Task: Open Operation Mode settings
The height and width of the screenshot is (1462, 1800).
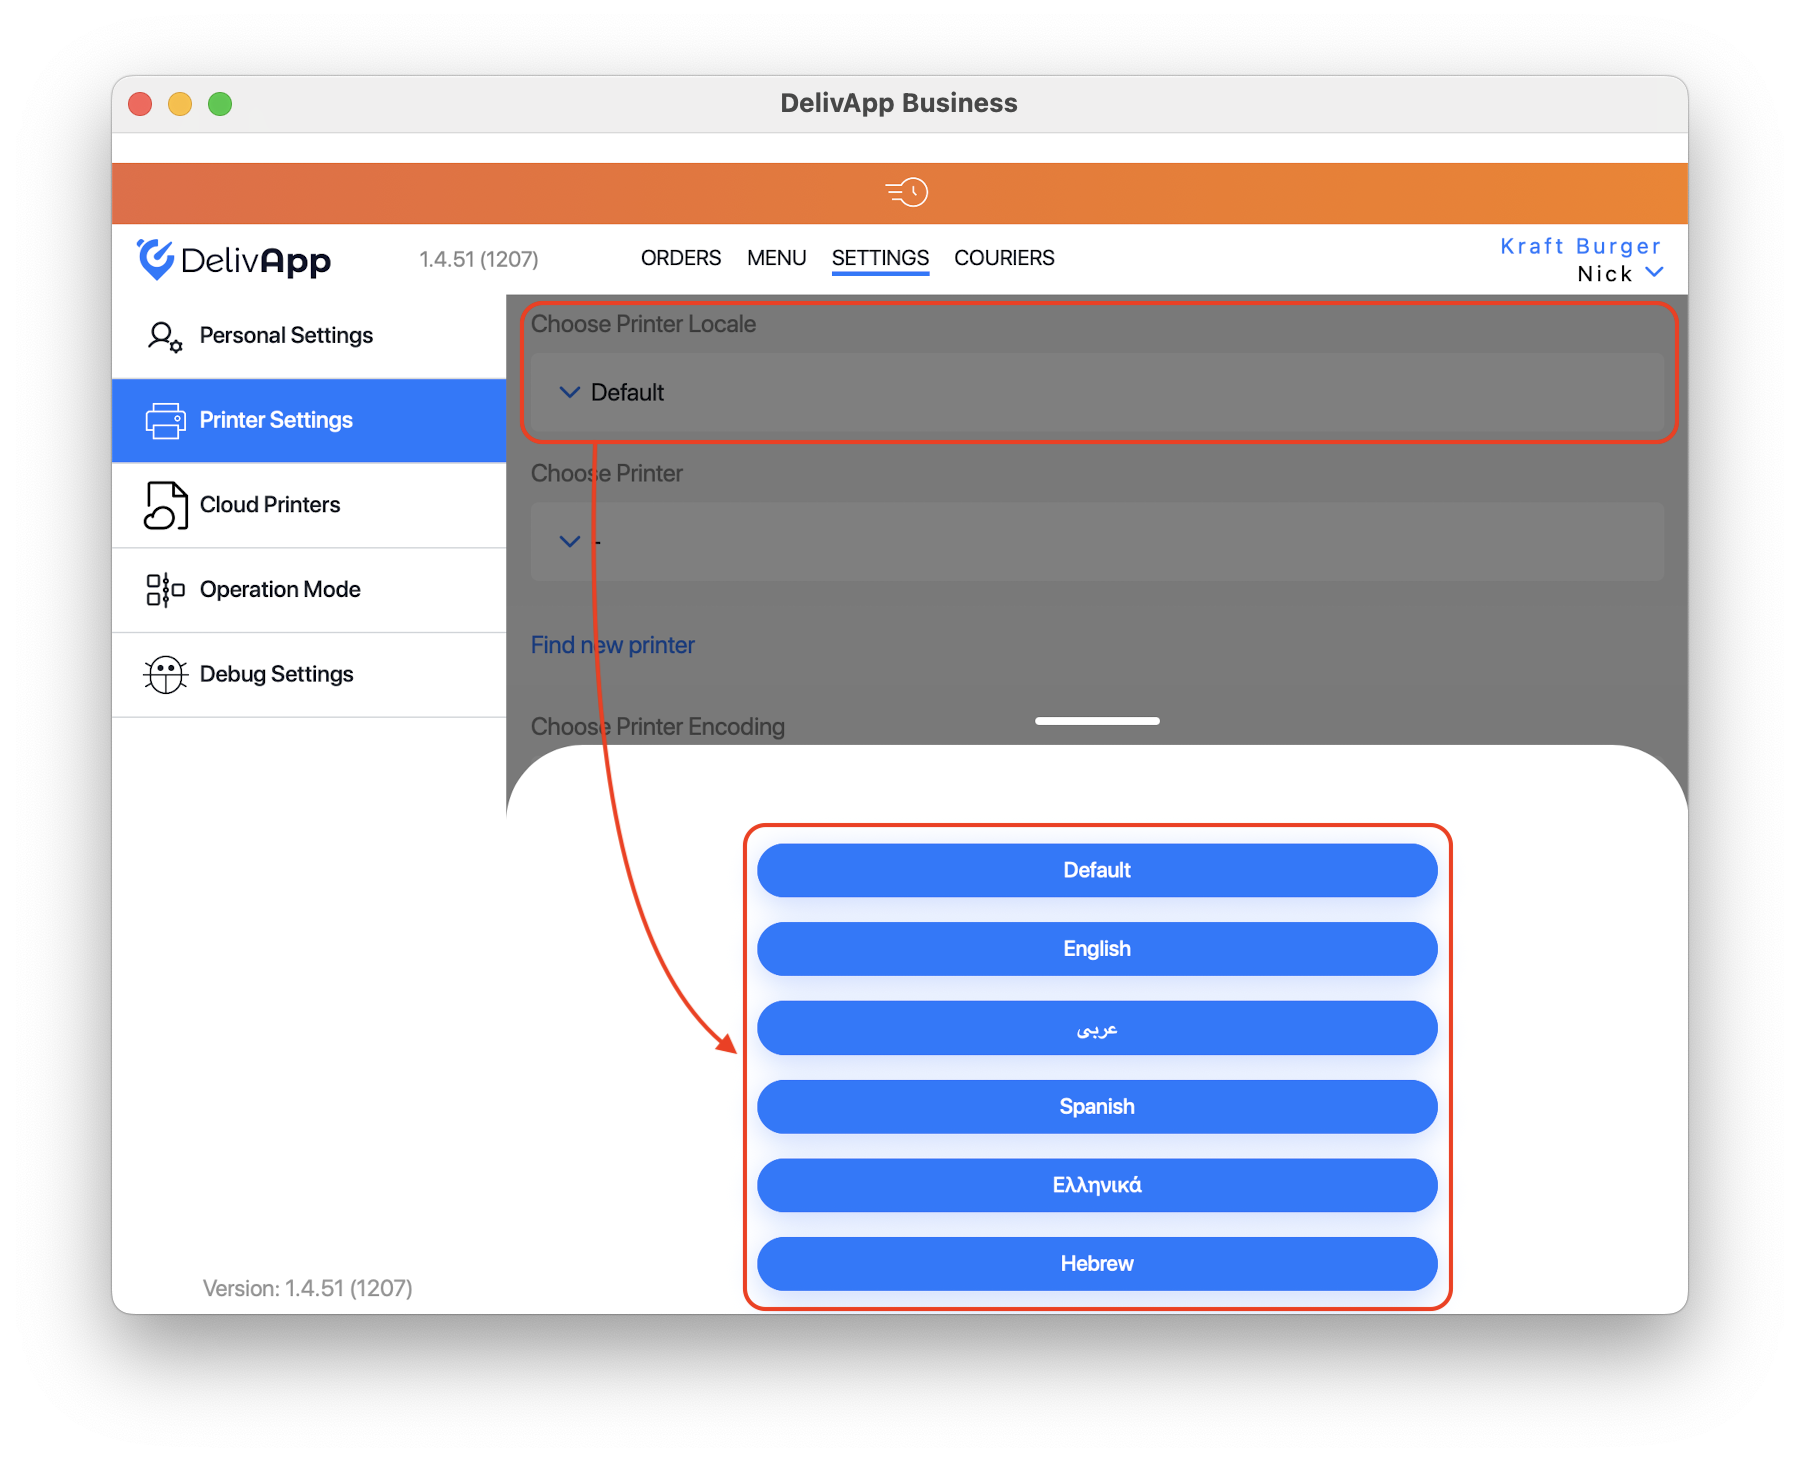Action: (x=309, y=590)
